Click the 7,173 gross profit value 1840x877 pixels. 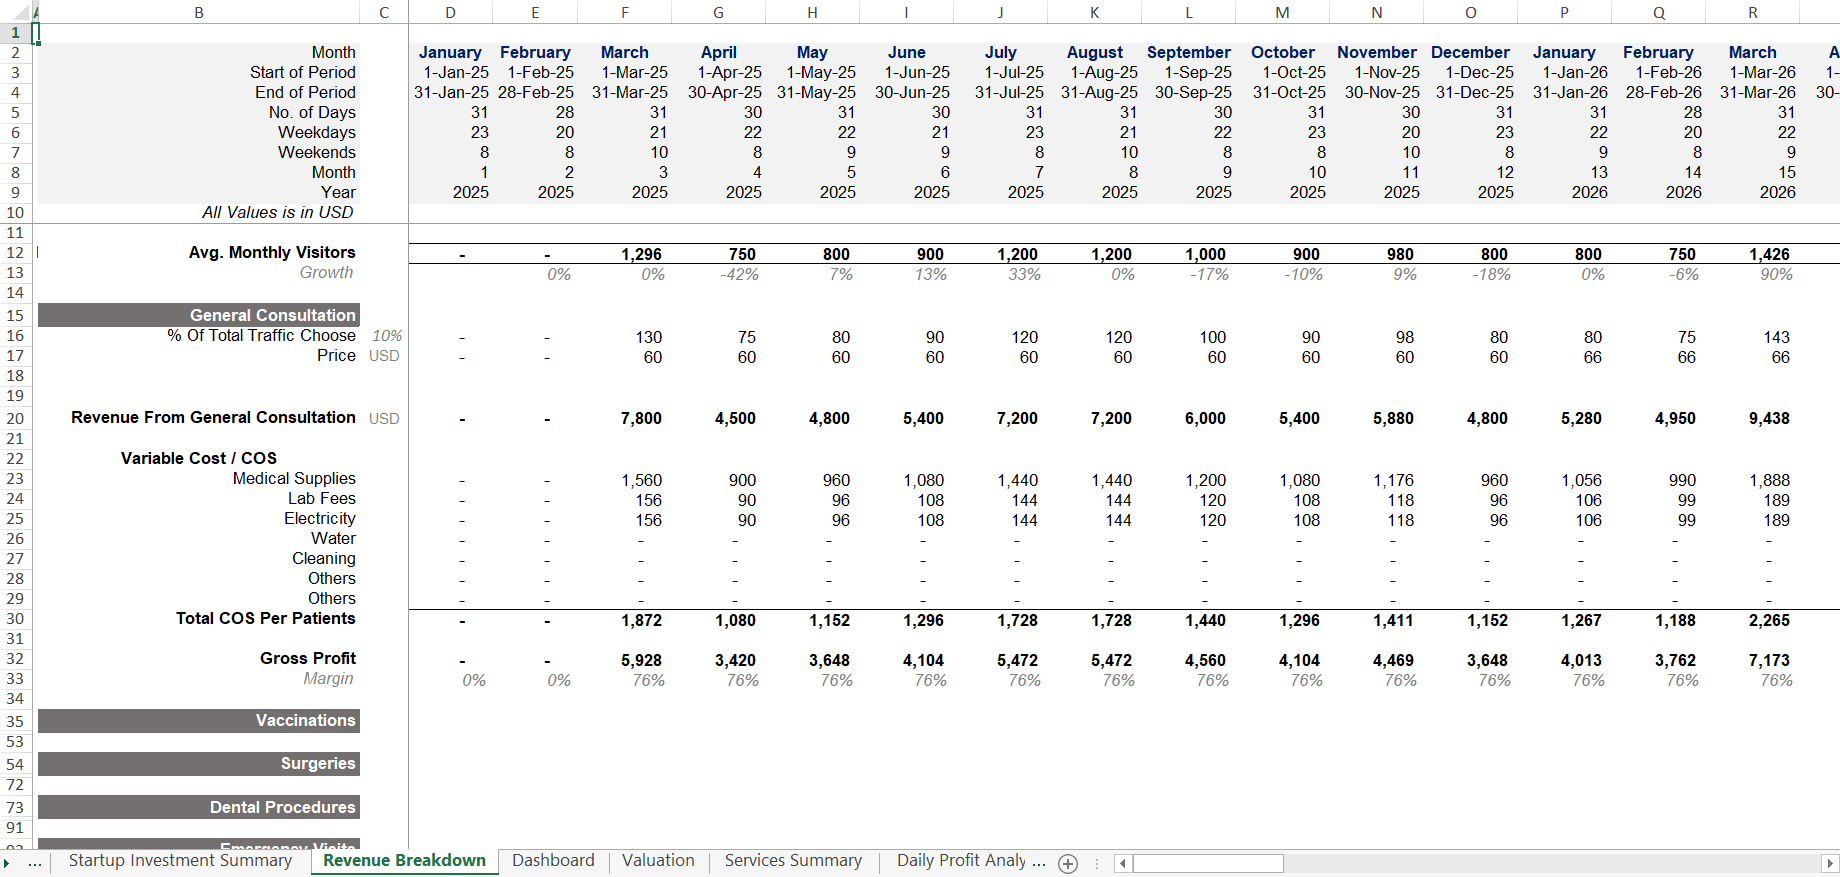click(x=1769, y=661)
